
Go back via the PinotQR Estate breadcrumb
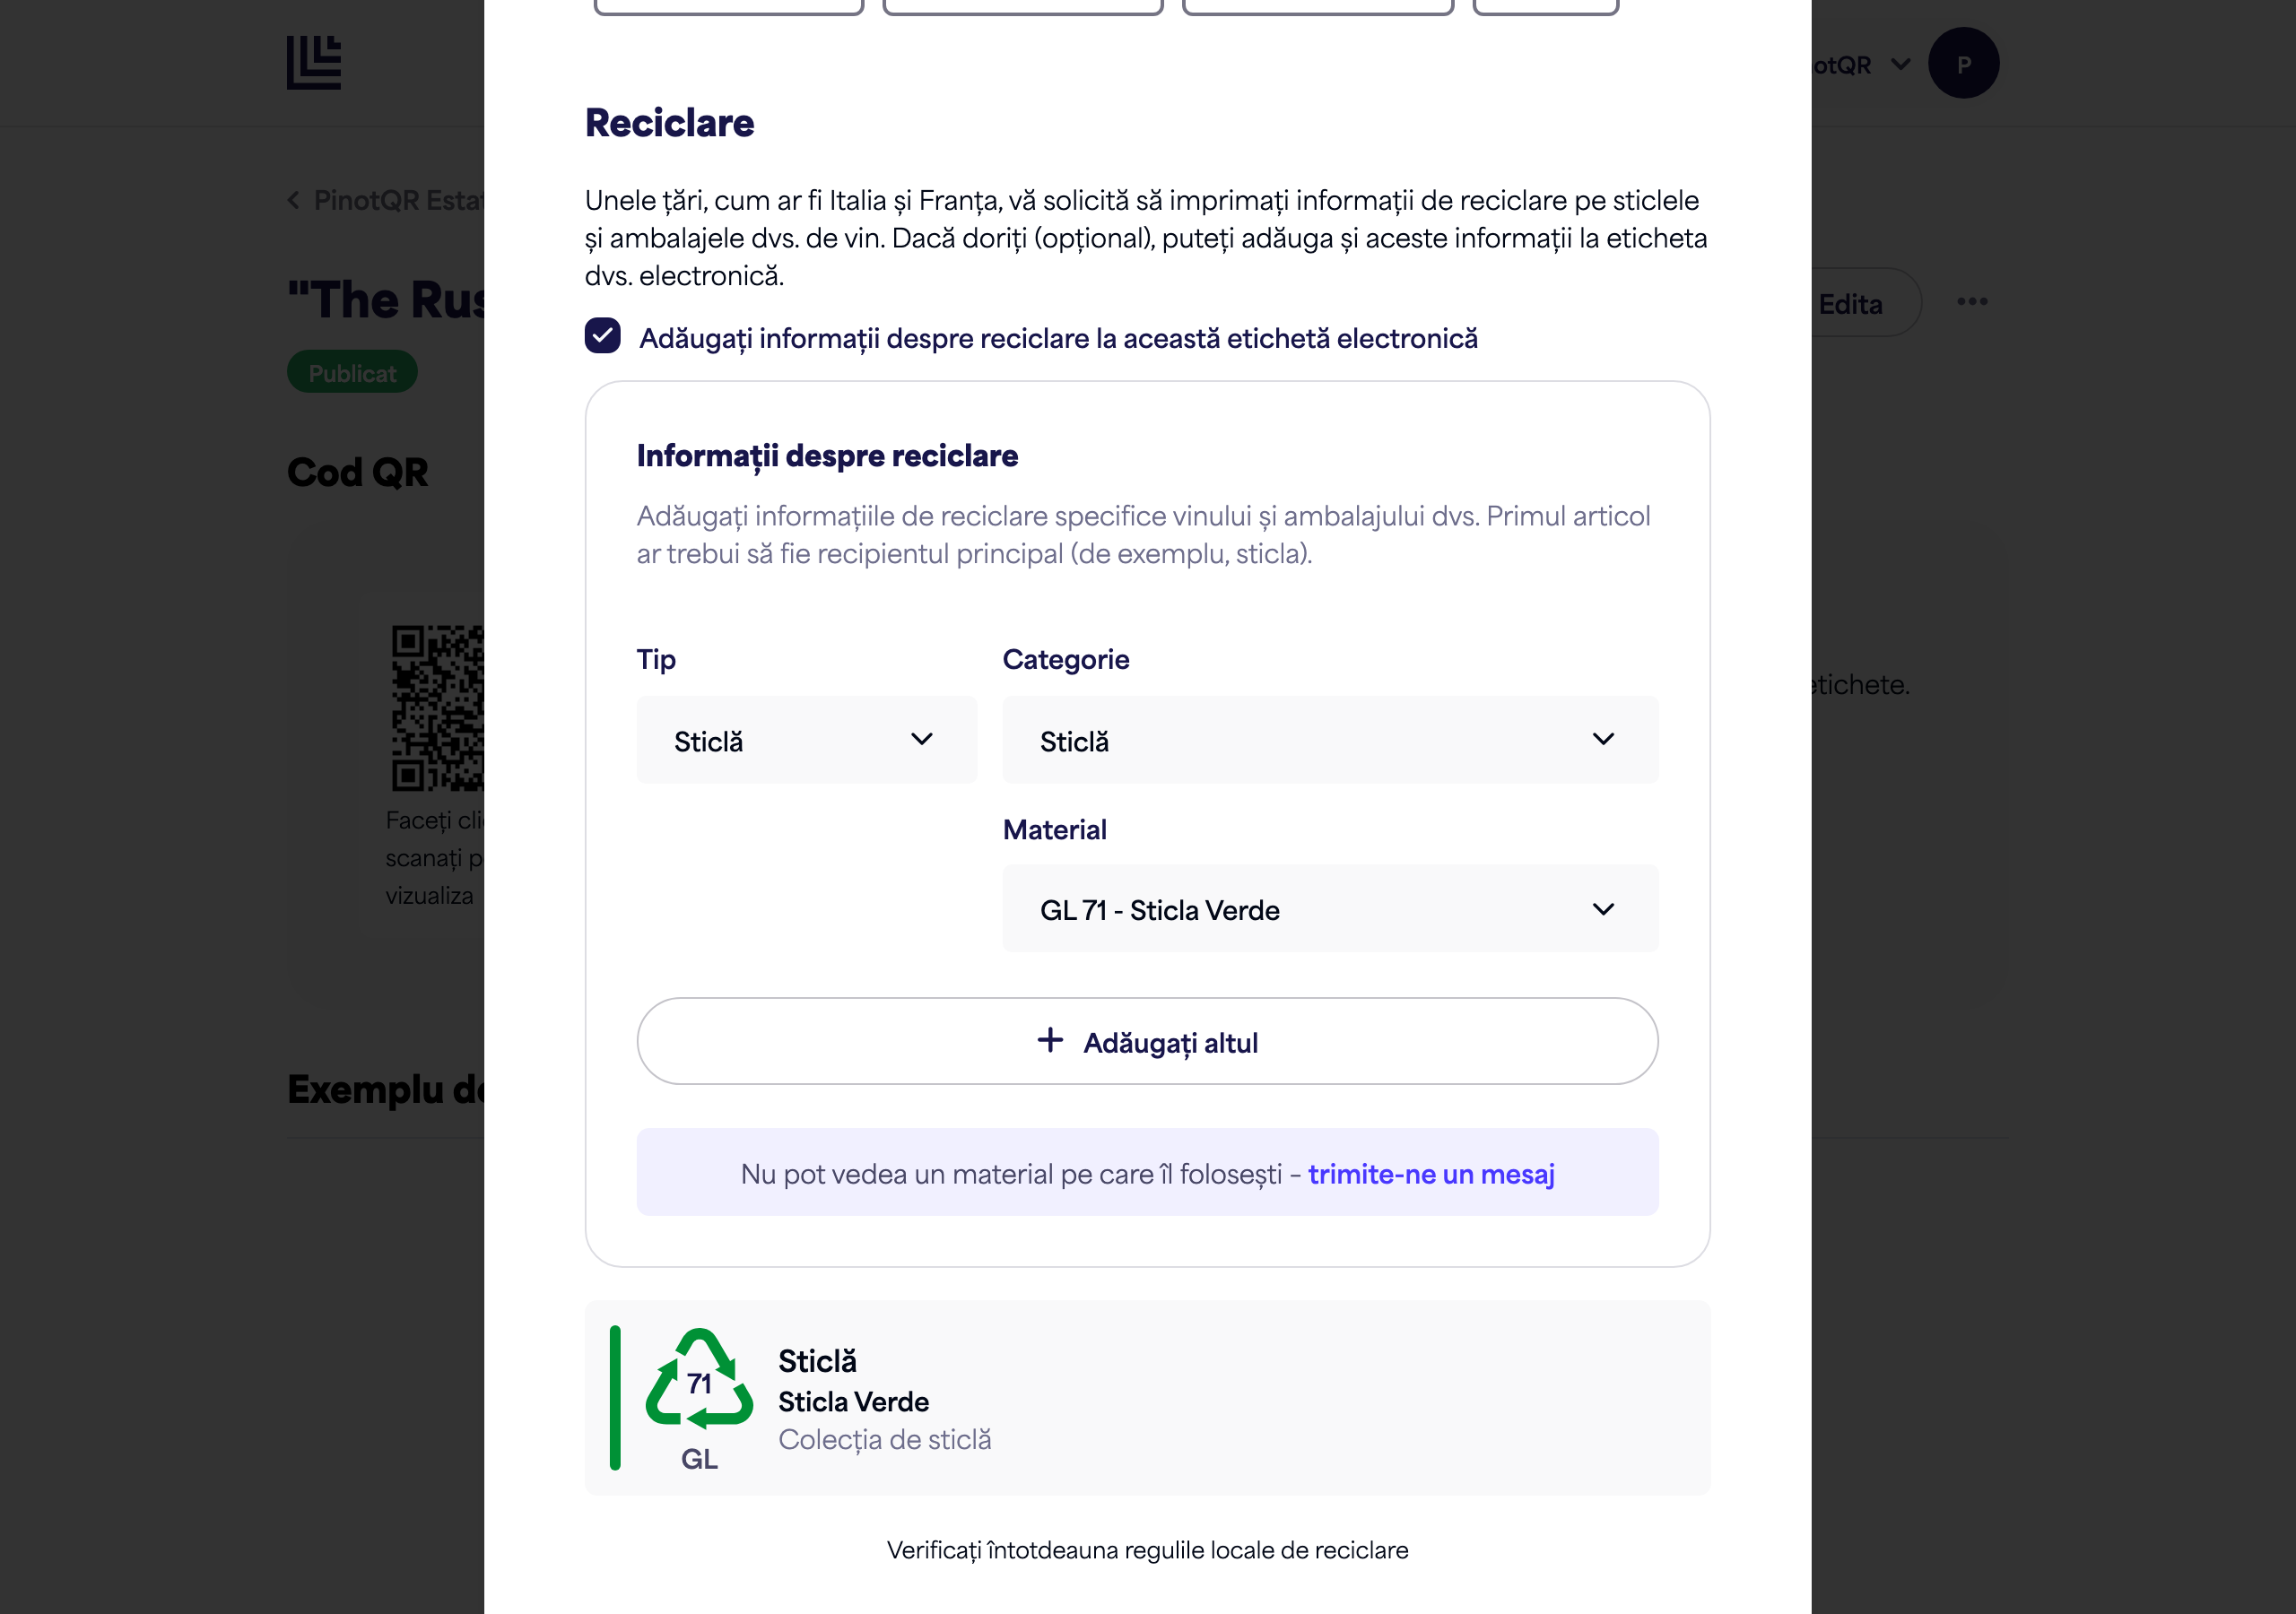[399, 200]
